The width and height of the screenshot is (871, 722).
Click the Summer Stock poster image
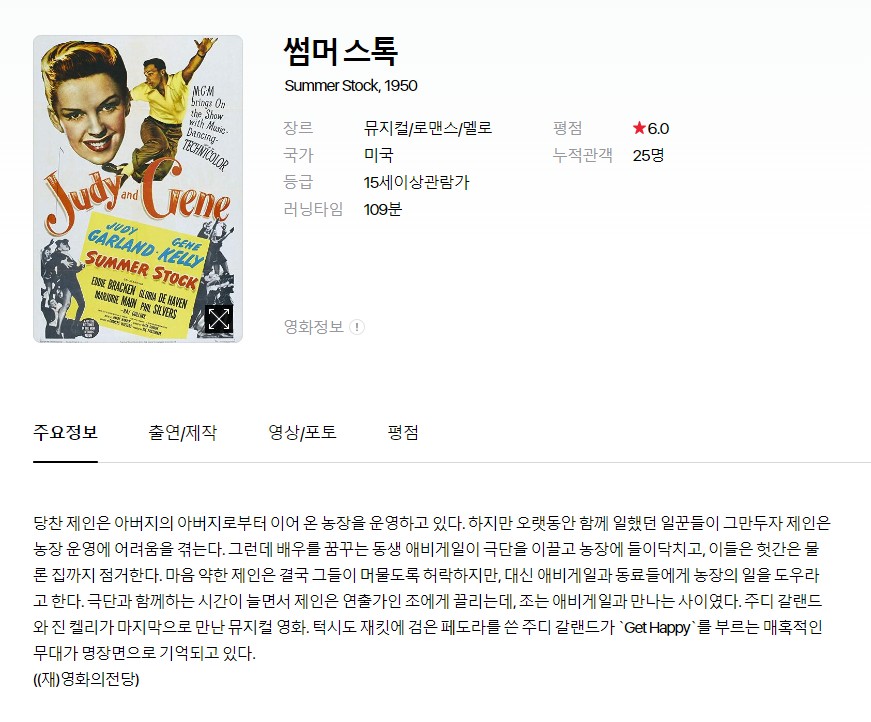[x=138, y=189]
